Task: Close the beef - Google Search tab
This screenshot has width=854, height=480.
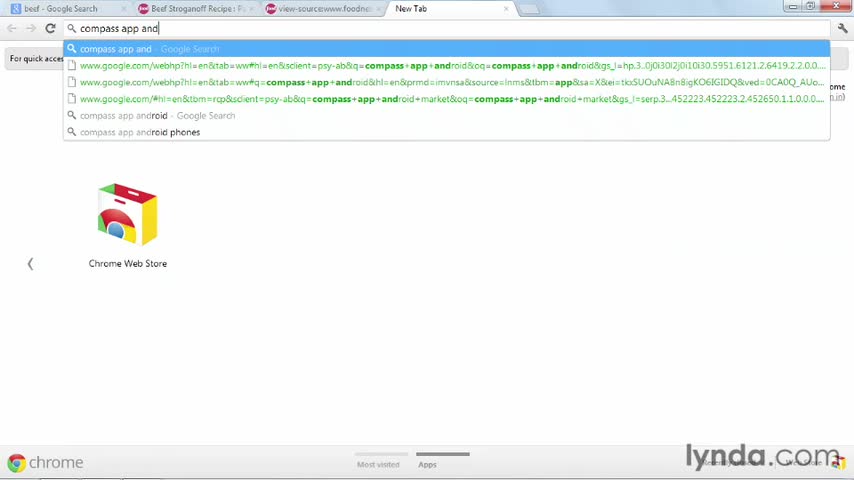Action: tap(124, 9)
